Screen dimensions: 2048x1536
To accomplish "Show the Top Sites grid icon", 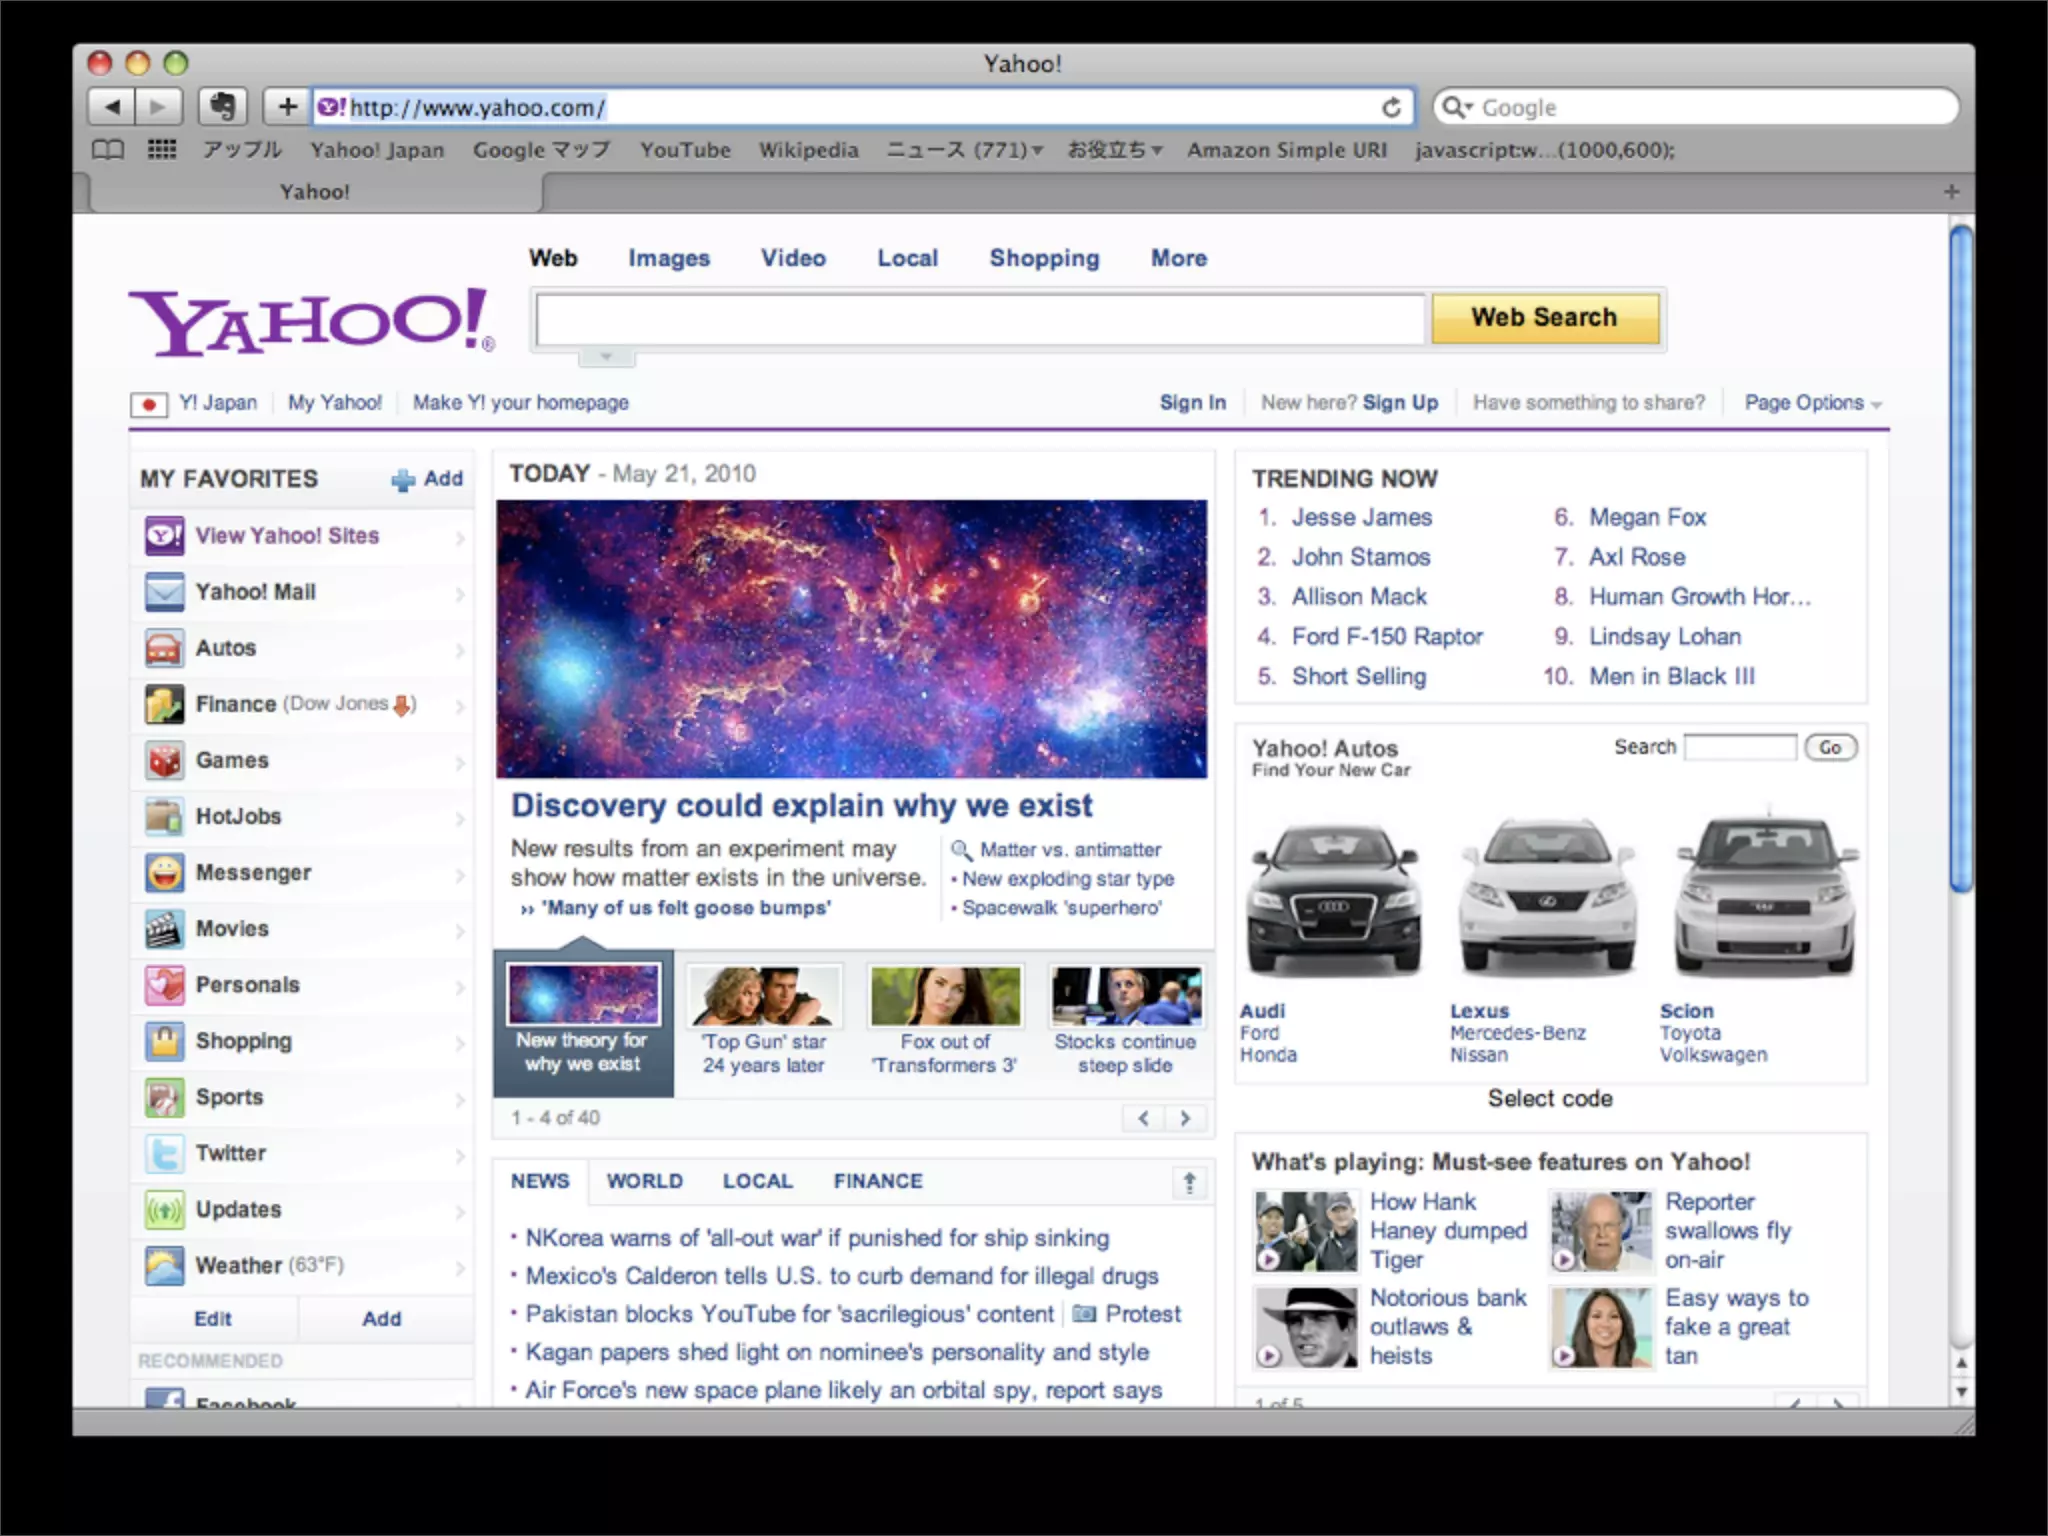I will pos(162,150).
